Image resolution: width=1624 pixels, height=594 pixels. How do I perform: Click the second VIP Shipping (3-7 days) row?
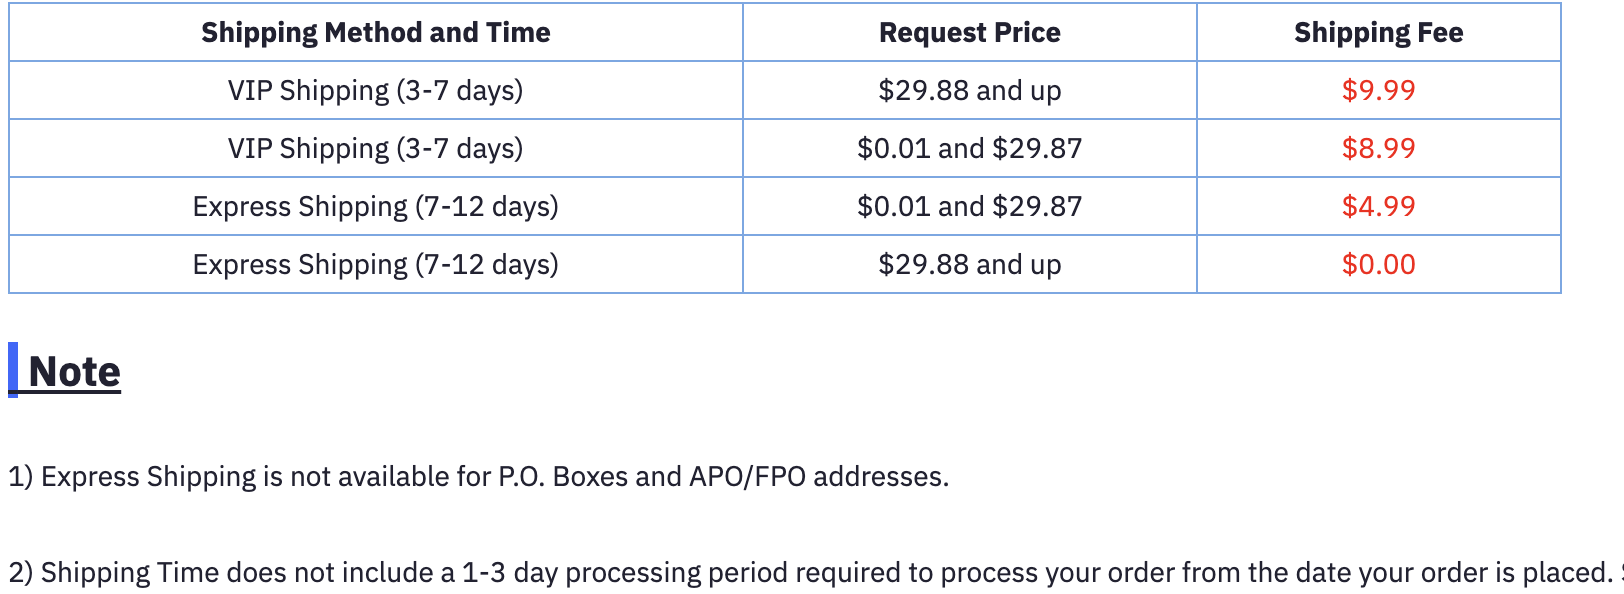375,149
